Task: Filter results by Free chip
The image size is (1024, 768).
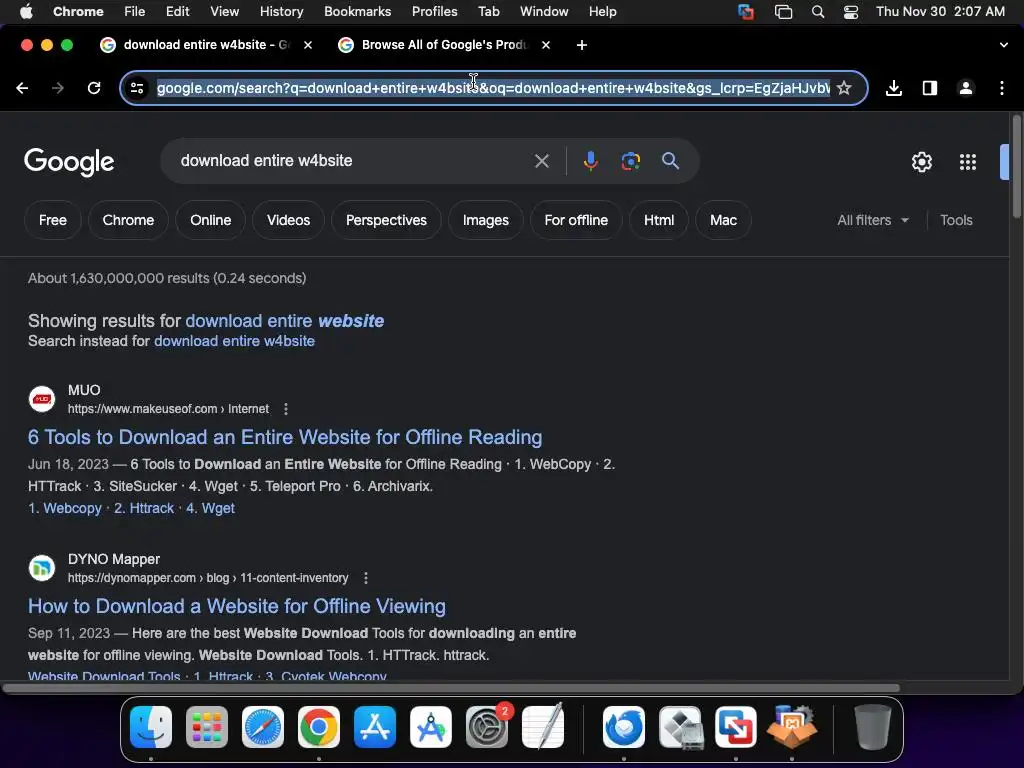Action: [53, 220]
